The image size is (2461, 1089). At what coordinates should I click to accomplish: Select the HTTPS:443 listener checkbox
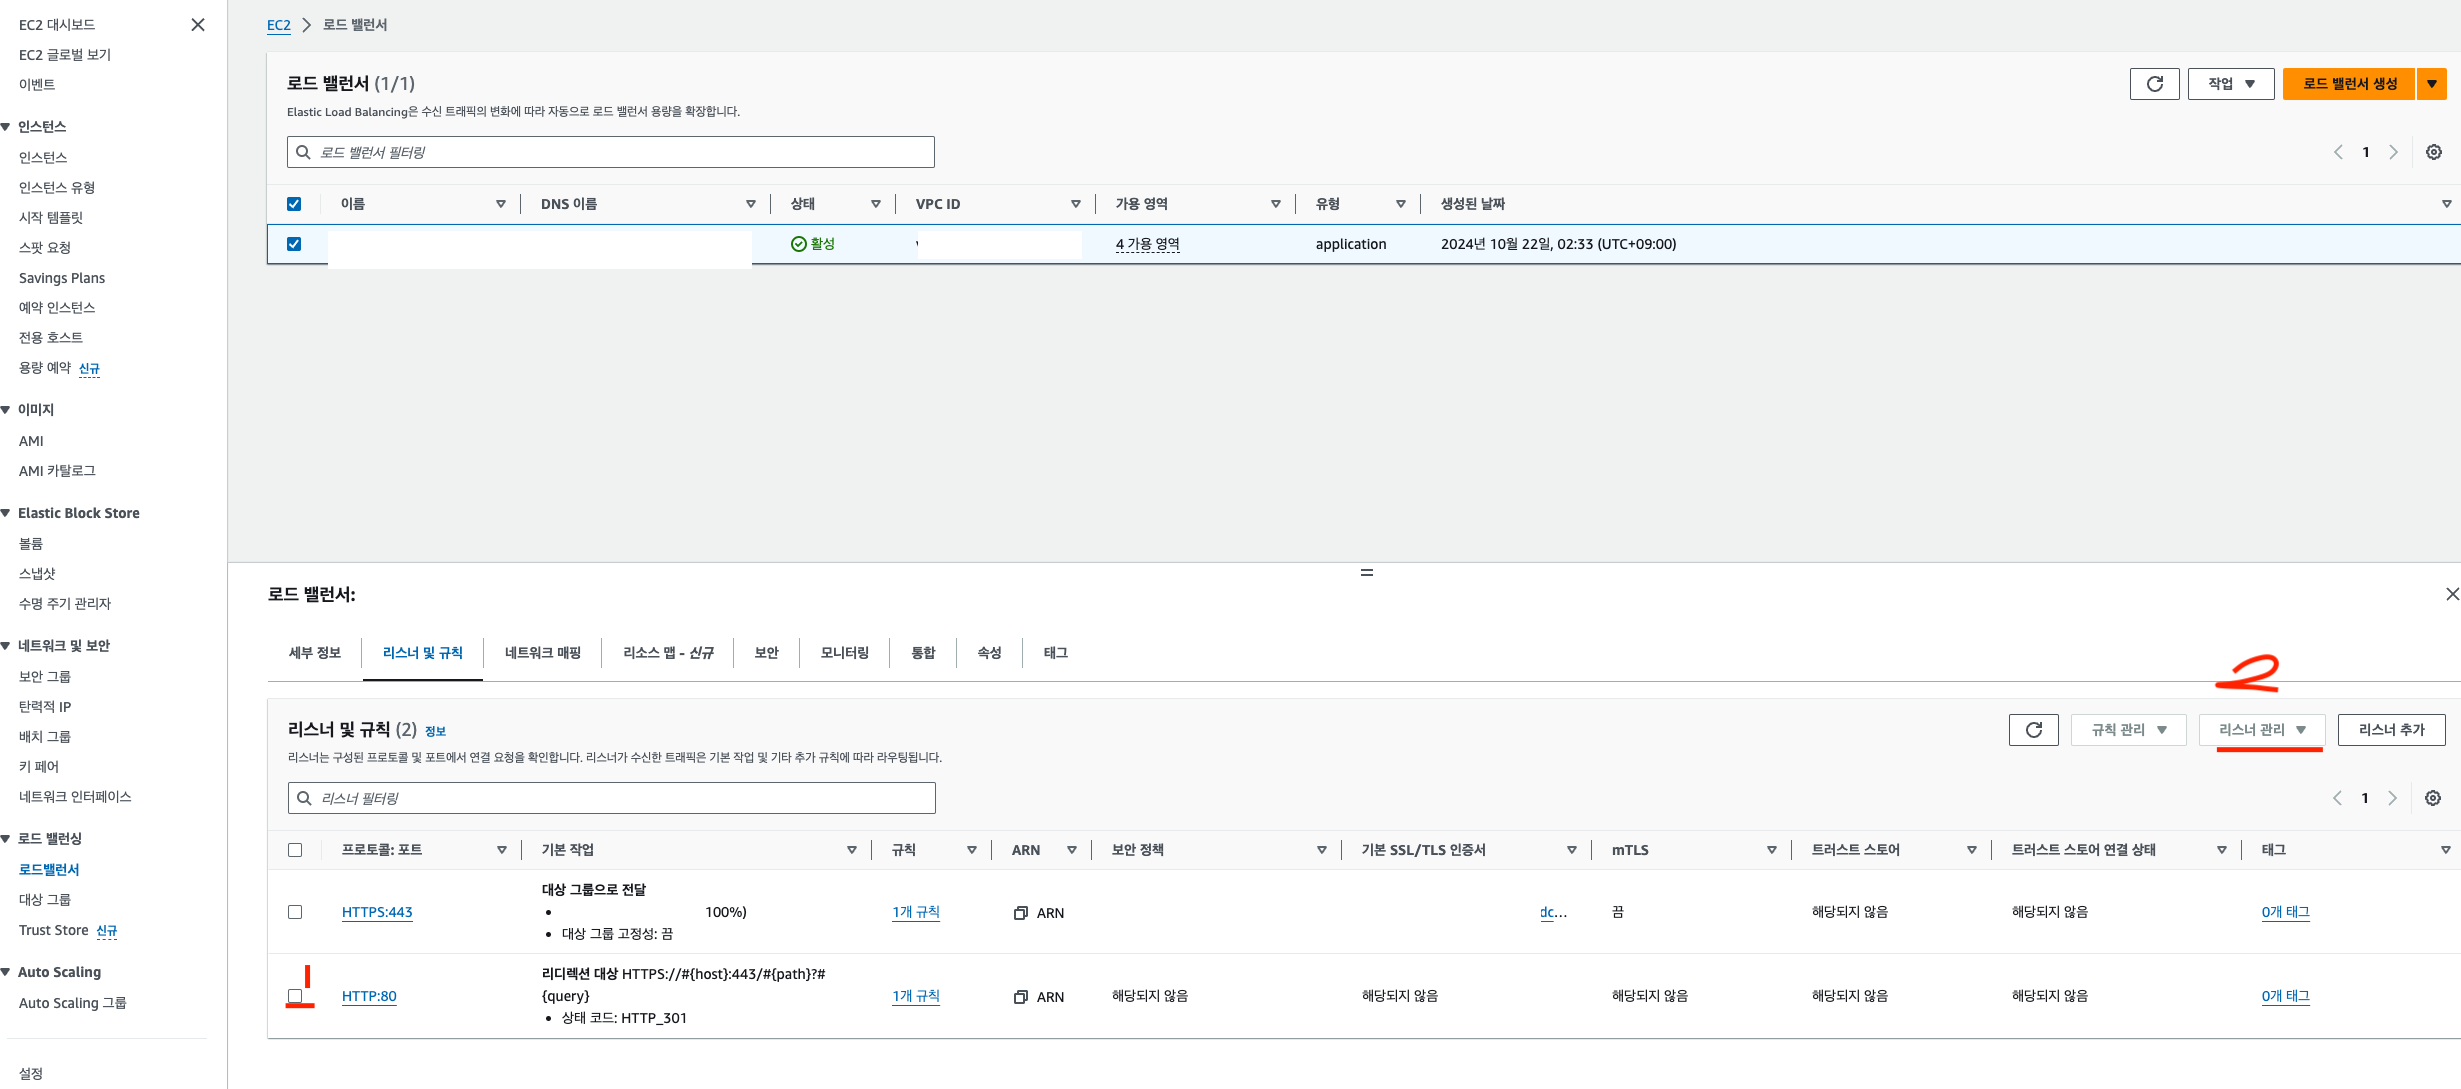click(x=295, y=912)
